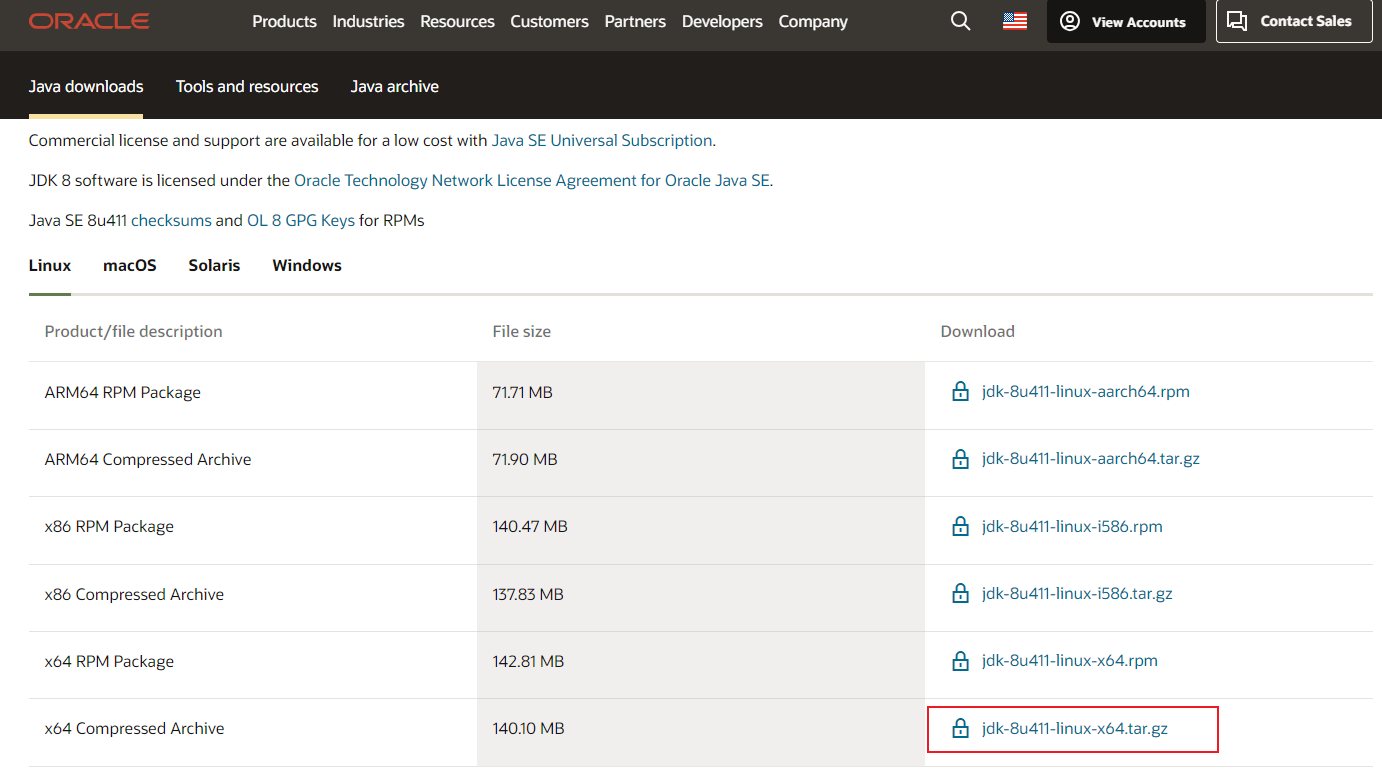The image size is (1382, 773).
Task: Open the Resources menu
Action: click(x=457, y=21)
